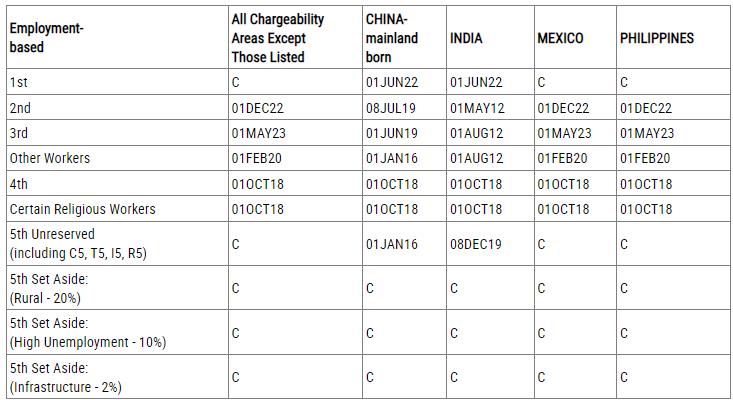733x400 pixels.
Task: Click the 4th preference cell under INDIA
Action: click(x=477, y=184)
